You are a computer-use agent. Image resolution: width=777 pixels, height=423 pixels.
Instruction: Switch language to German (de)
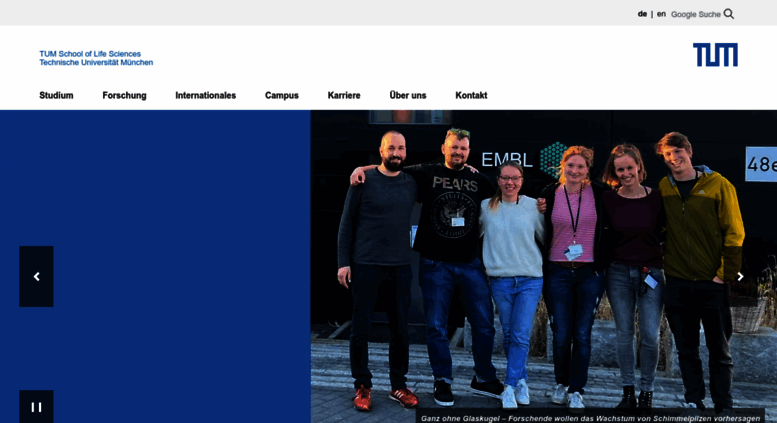click(642, 14)
